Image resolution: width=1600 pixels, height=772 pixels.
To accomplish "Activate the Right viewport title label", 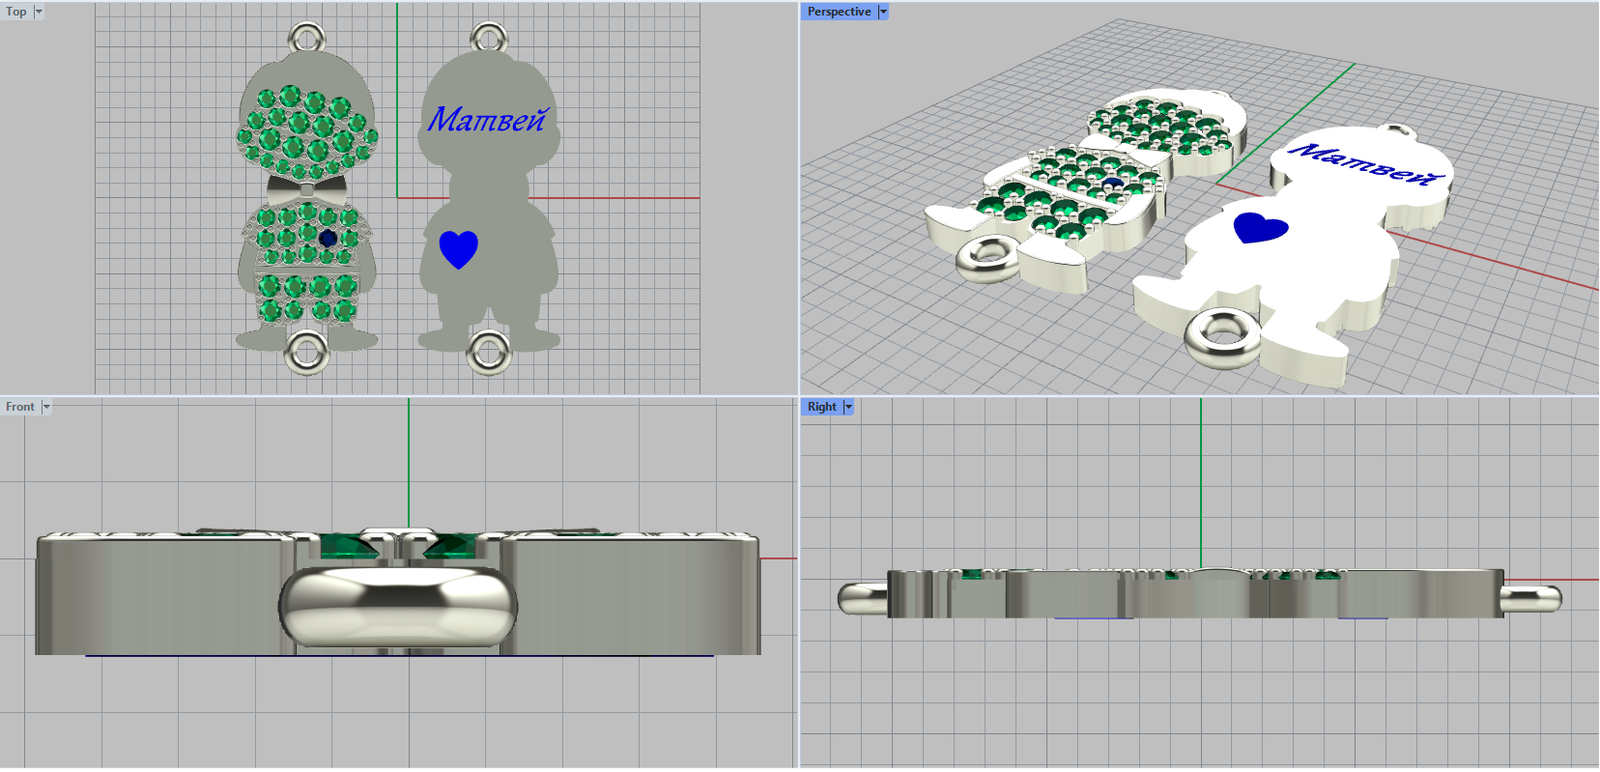I will 822,407.
